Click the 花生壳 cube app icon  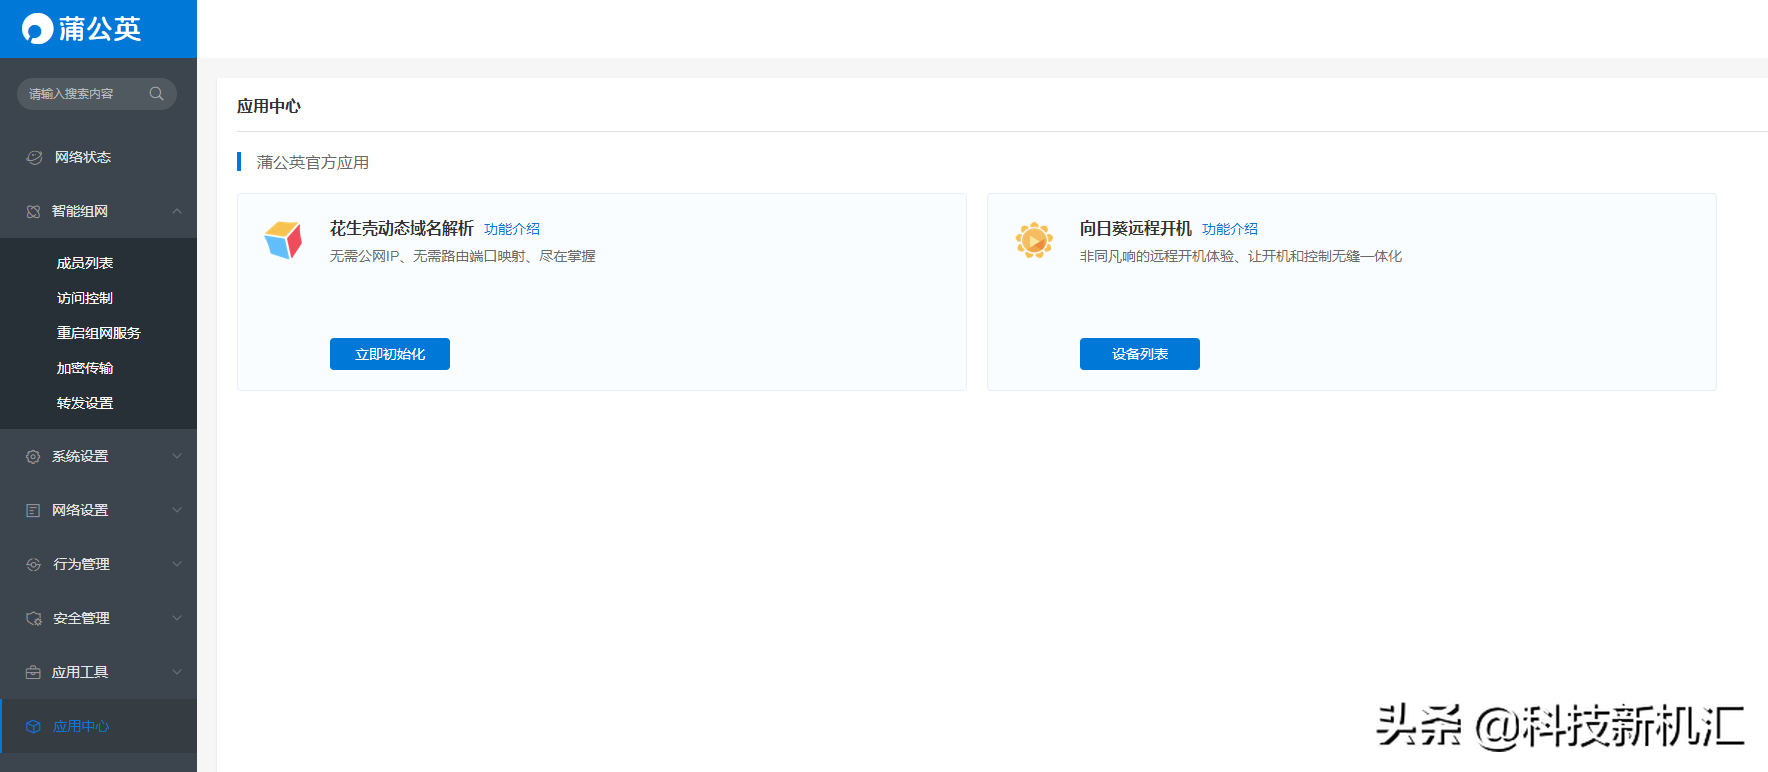coord(283,240)
